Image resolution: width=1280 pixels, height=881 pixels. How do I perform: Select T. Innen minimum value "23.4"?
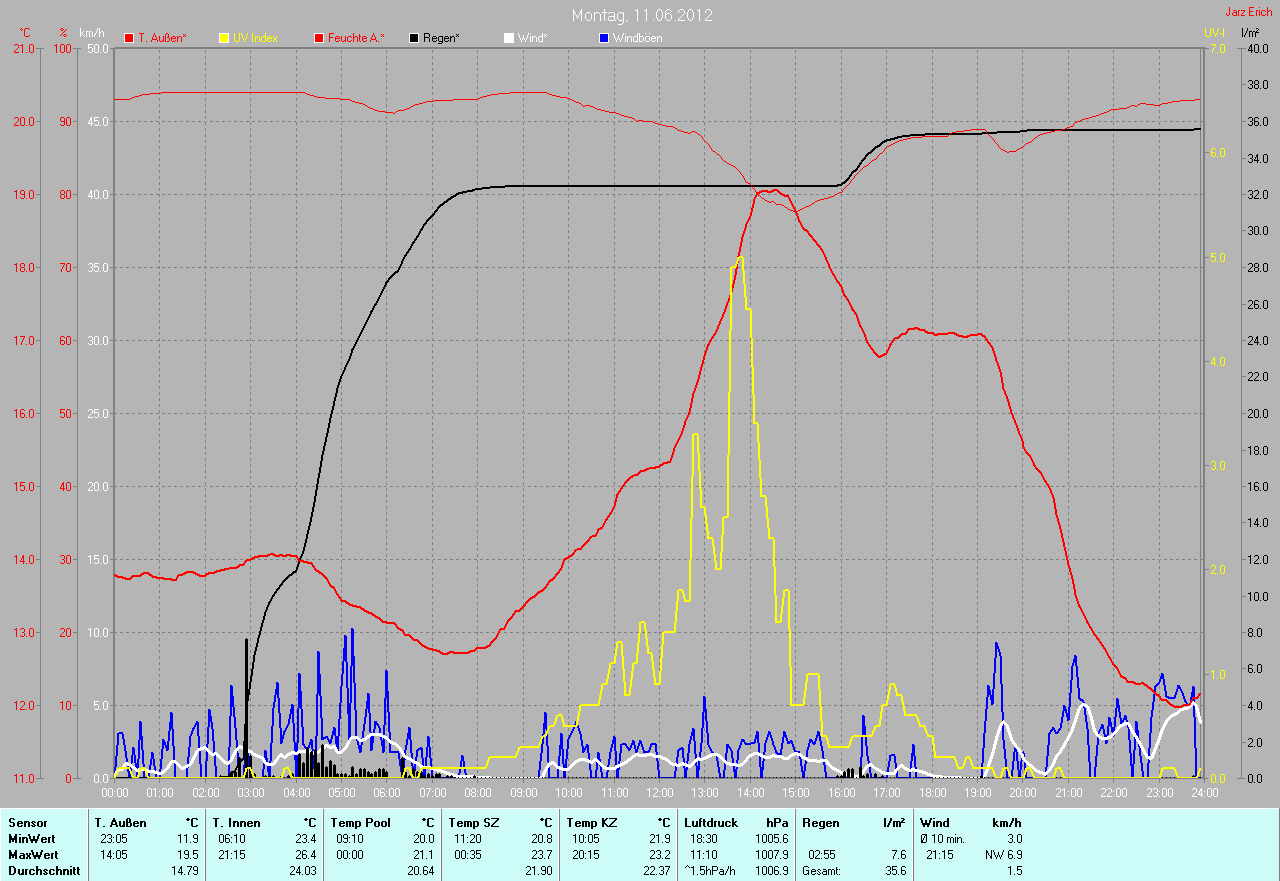pyautogui.click(x=305, y=839)
